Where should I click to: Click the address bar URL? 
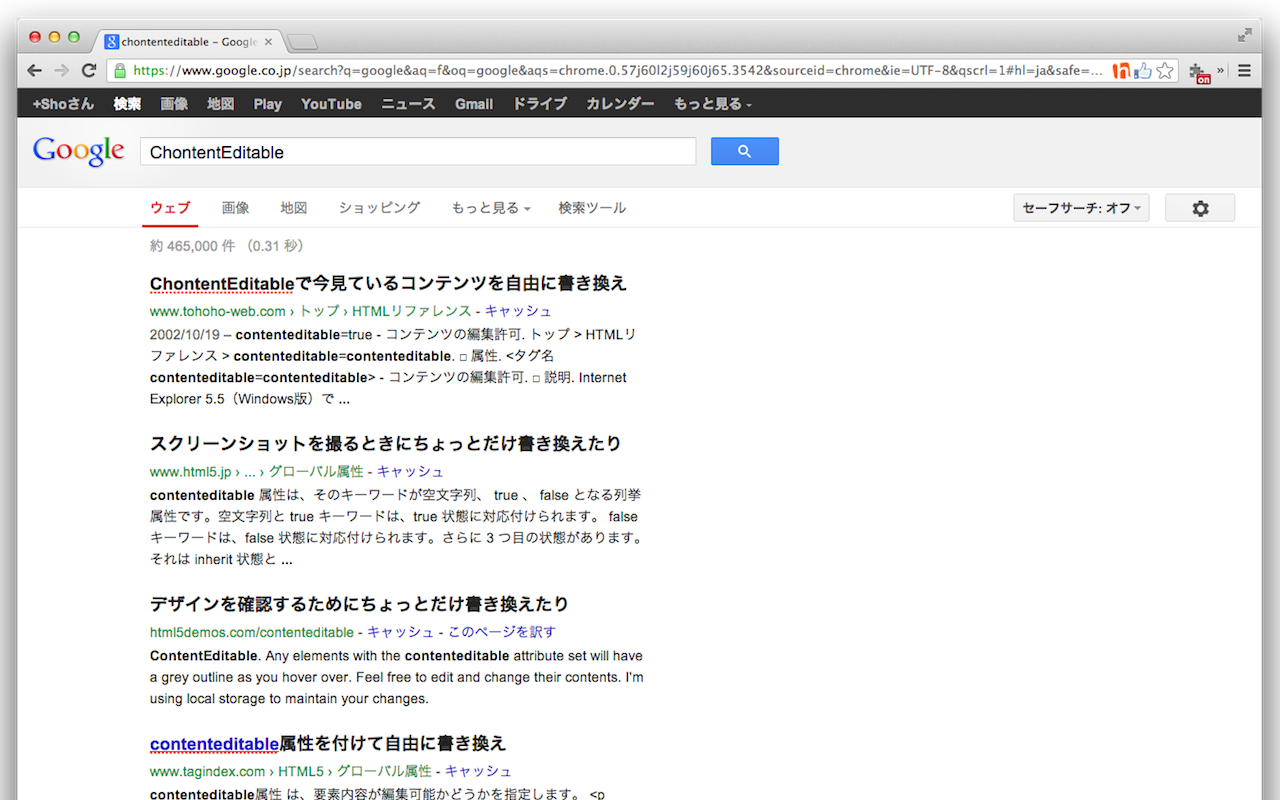pyautogui.click(x=618, y=71)
